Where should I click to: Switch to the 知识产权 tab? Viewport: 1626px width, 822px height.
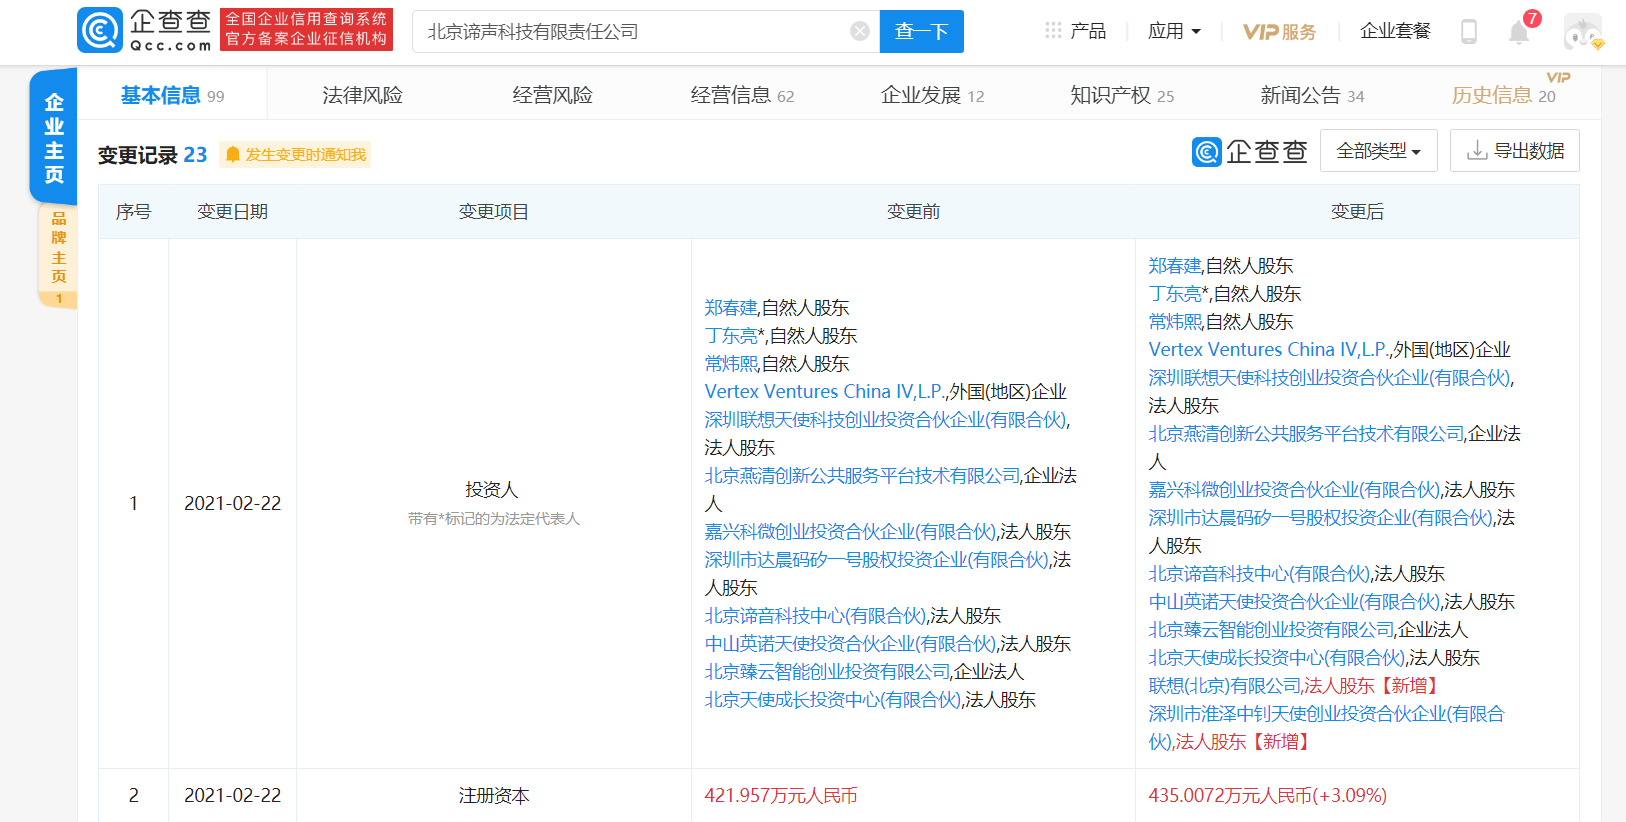click(1122, 95)
